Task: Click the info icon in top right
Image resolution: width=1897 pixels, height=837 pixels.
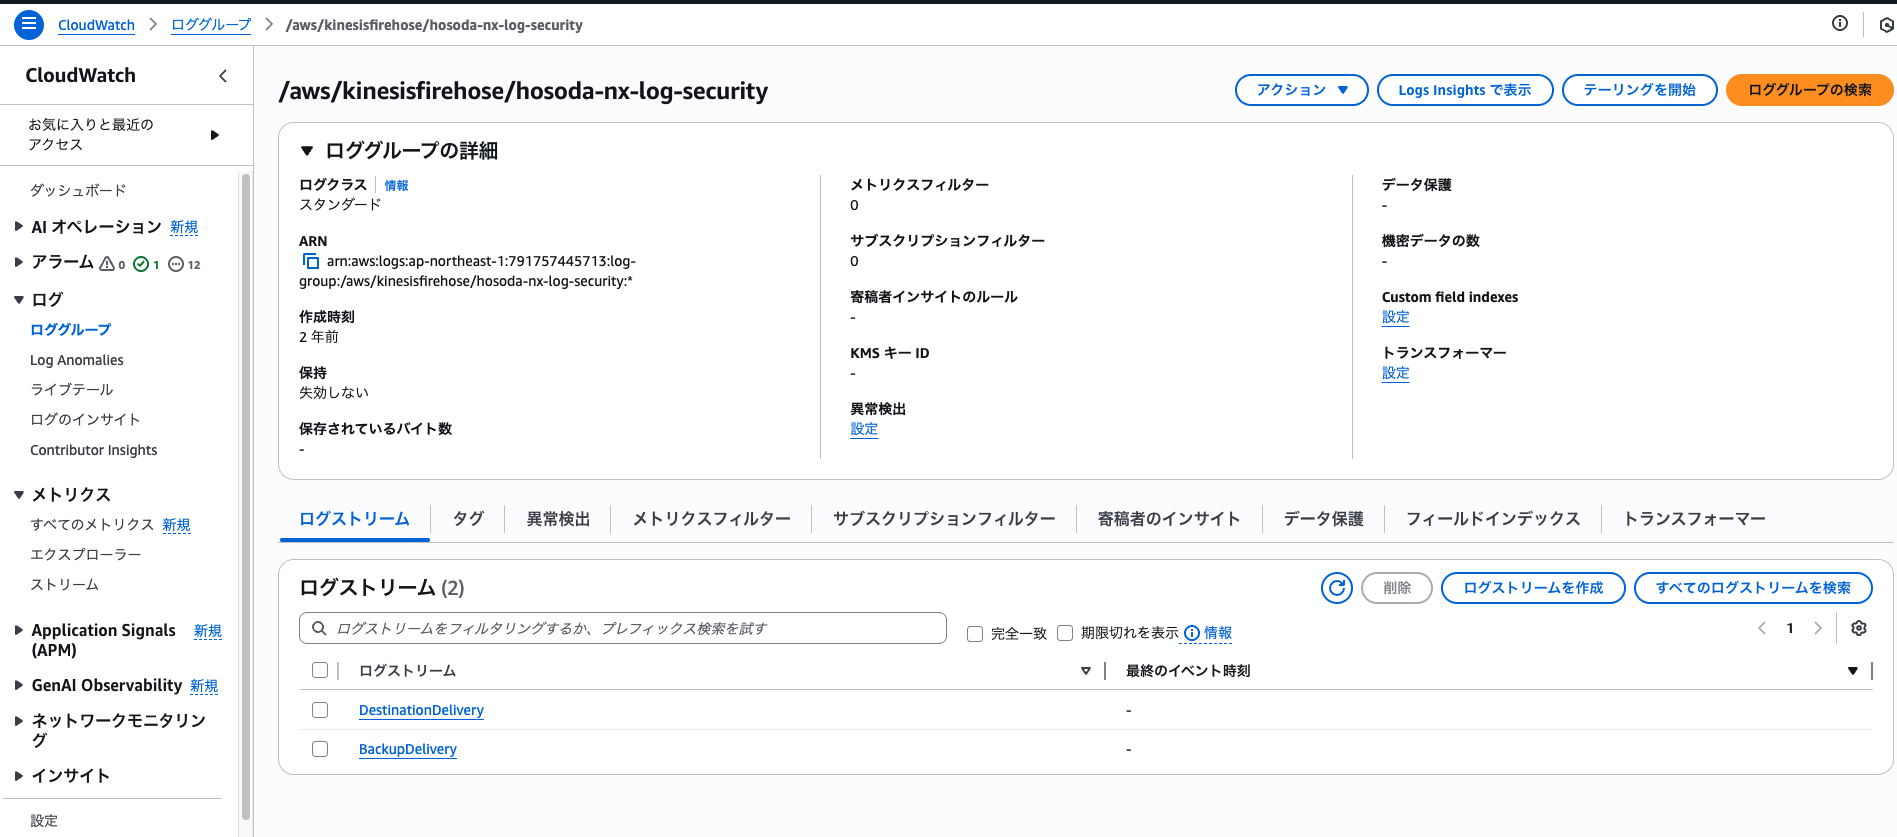Action: pos(1839,24)
